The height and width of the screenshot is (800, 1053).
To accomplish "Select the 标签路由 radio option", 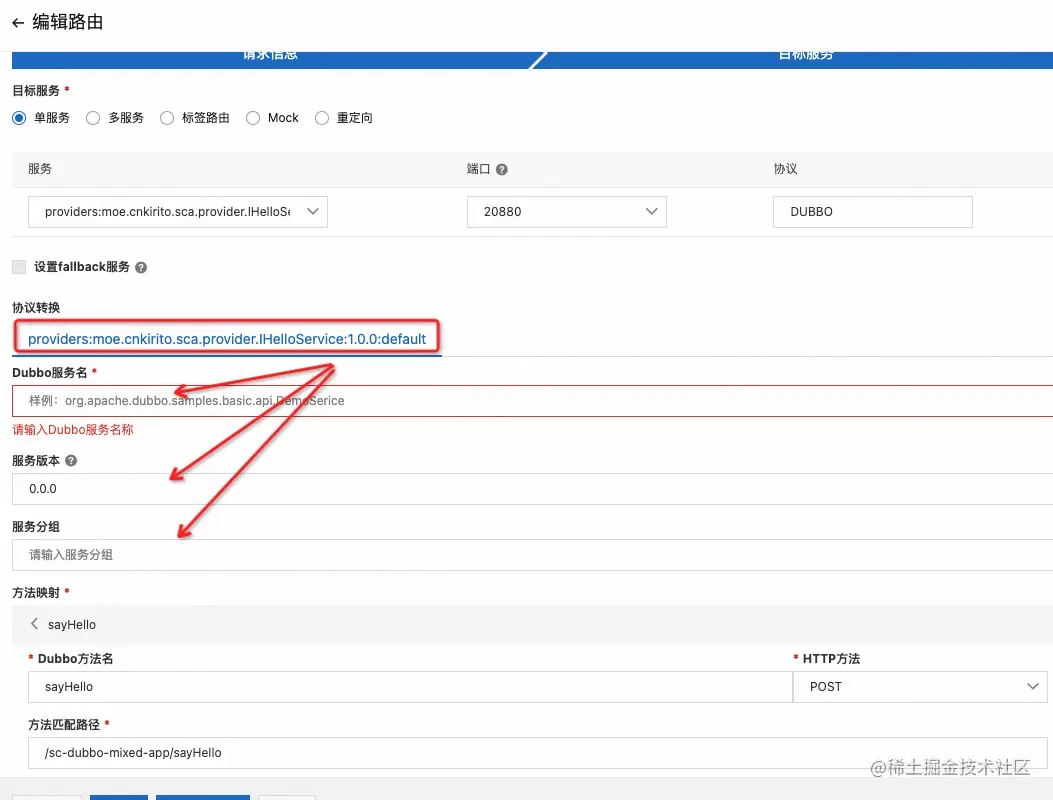I will coord(167,118).
